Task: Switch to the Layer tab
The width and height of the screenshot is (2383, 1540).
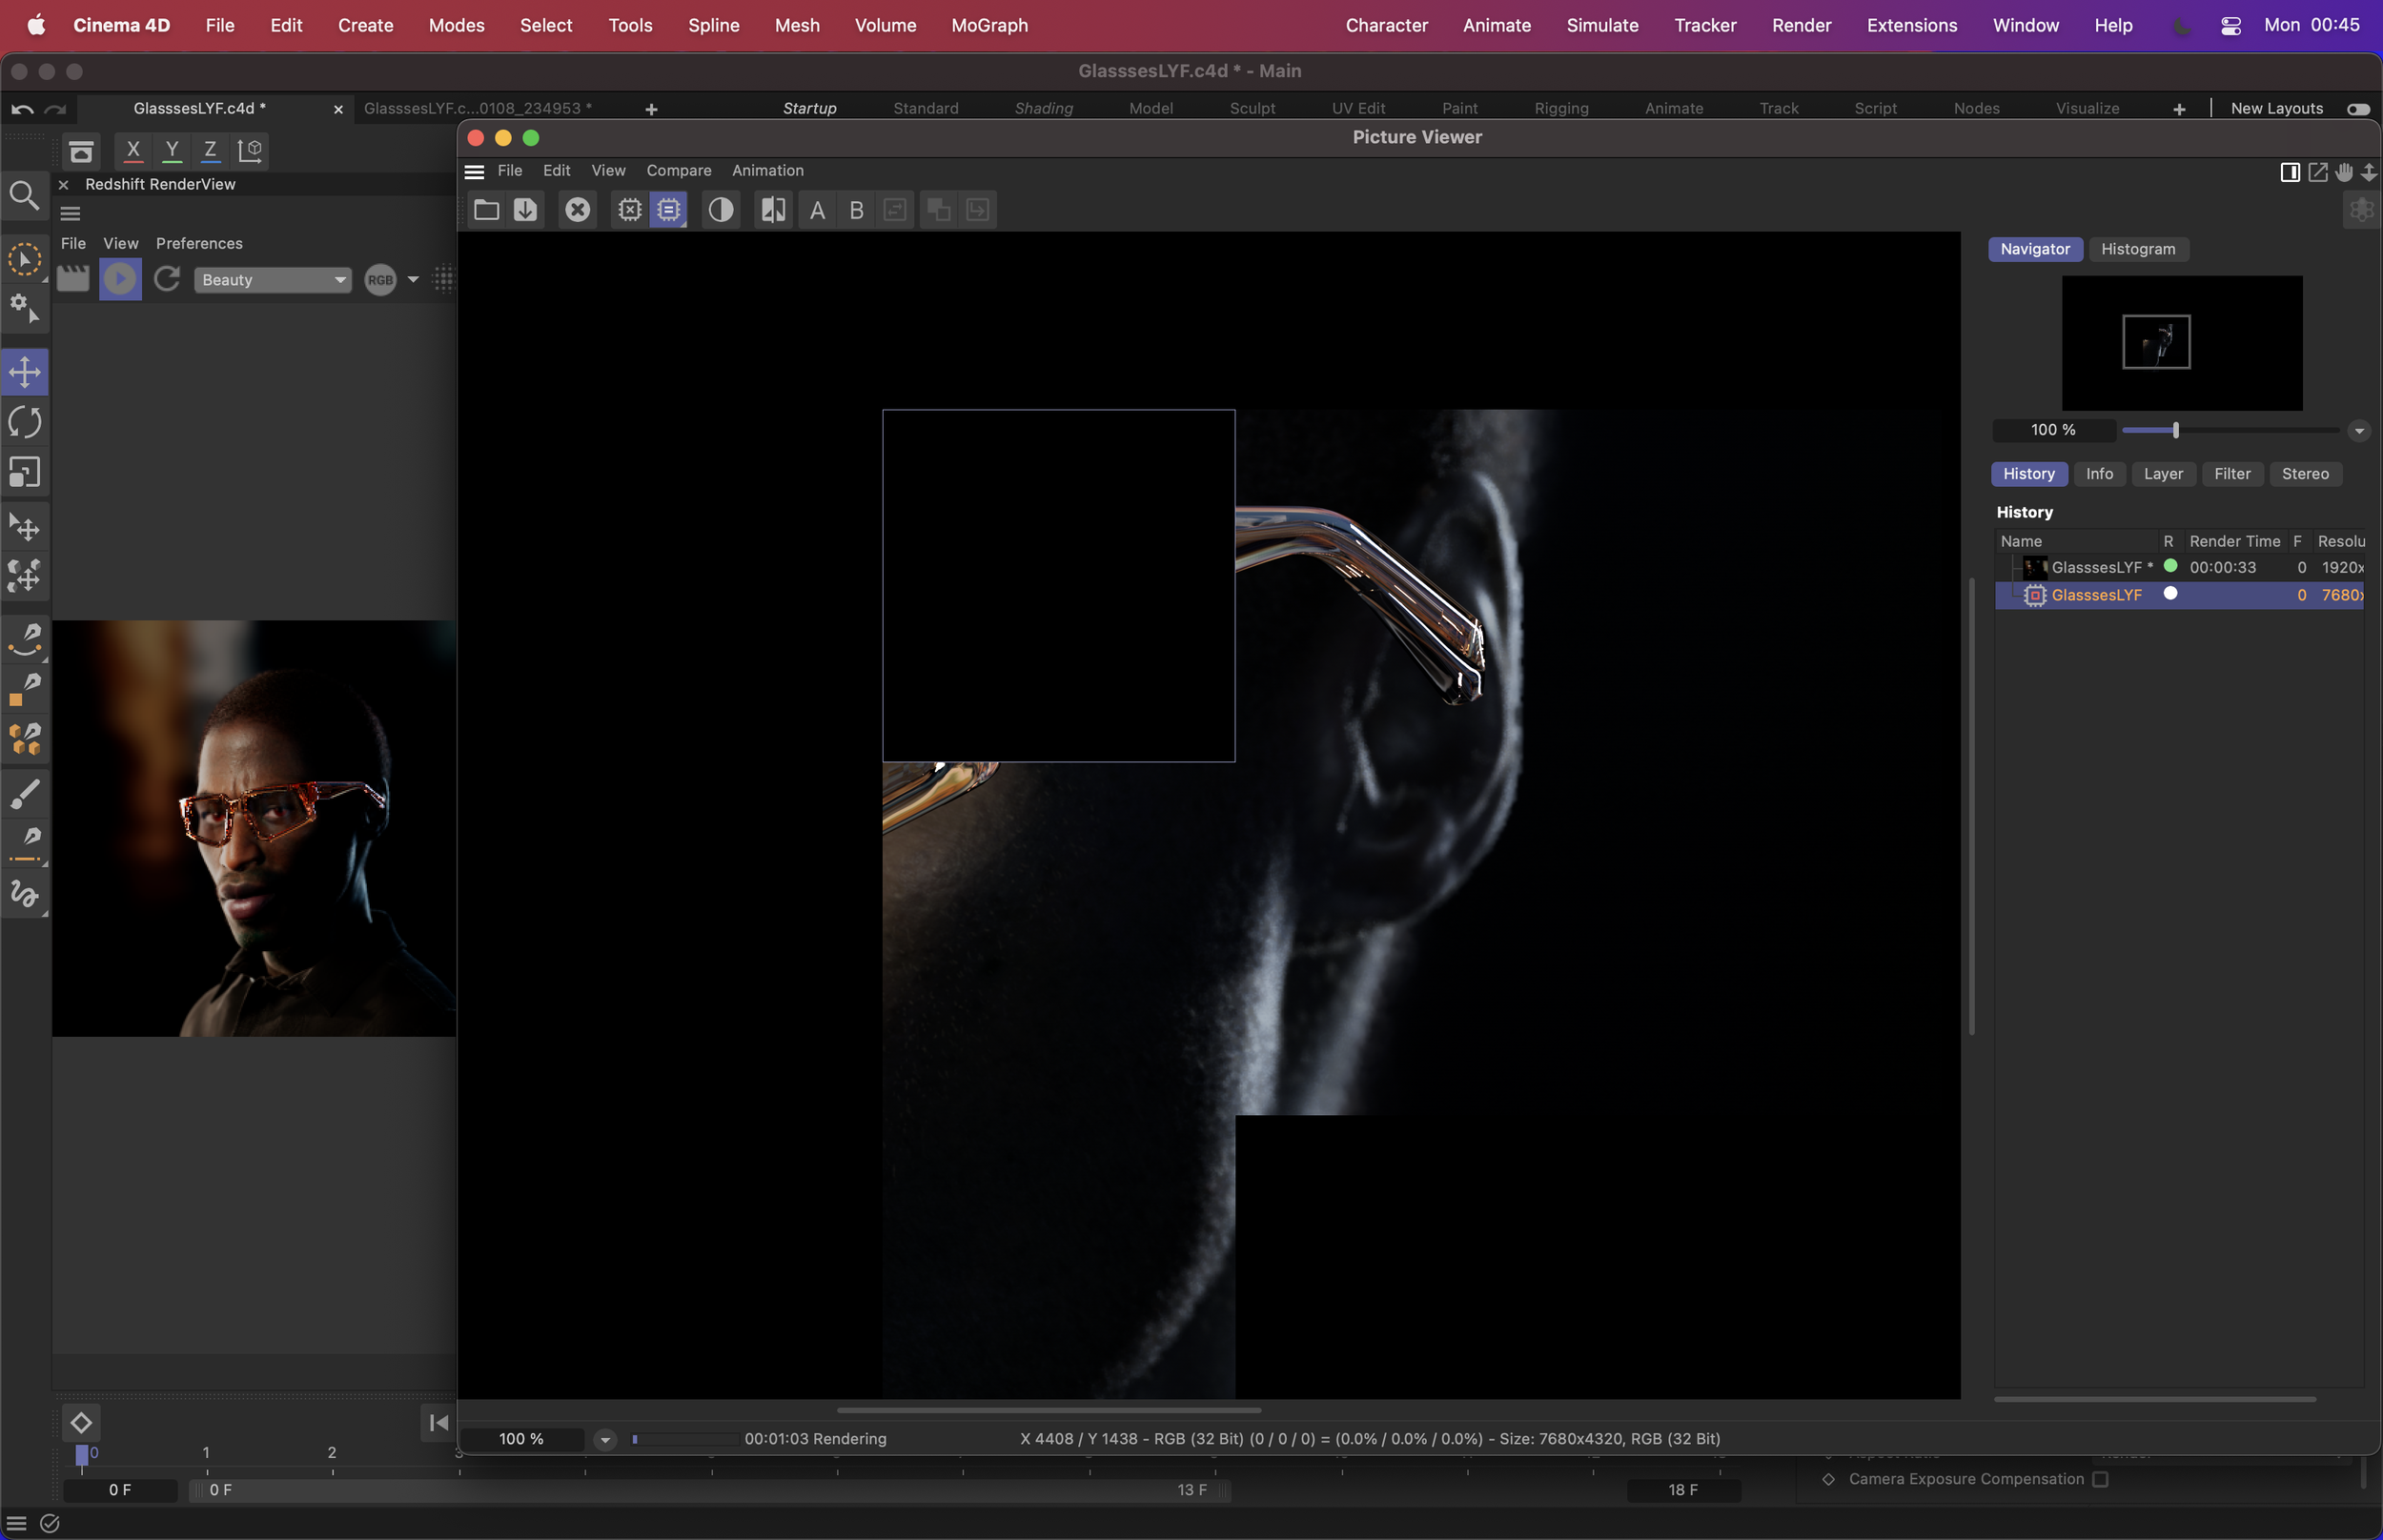Action: pyautogui.click(x=2162, y=474)
